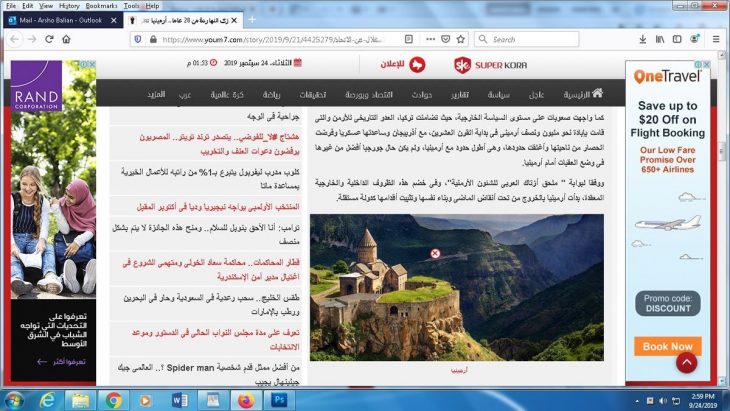Open Liverpool coach Klopp donation headline
The image size is (730, 411).
(x=210, y=179)
